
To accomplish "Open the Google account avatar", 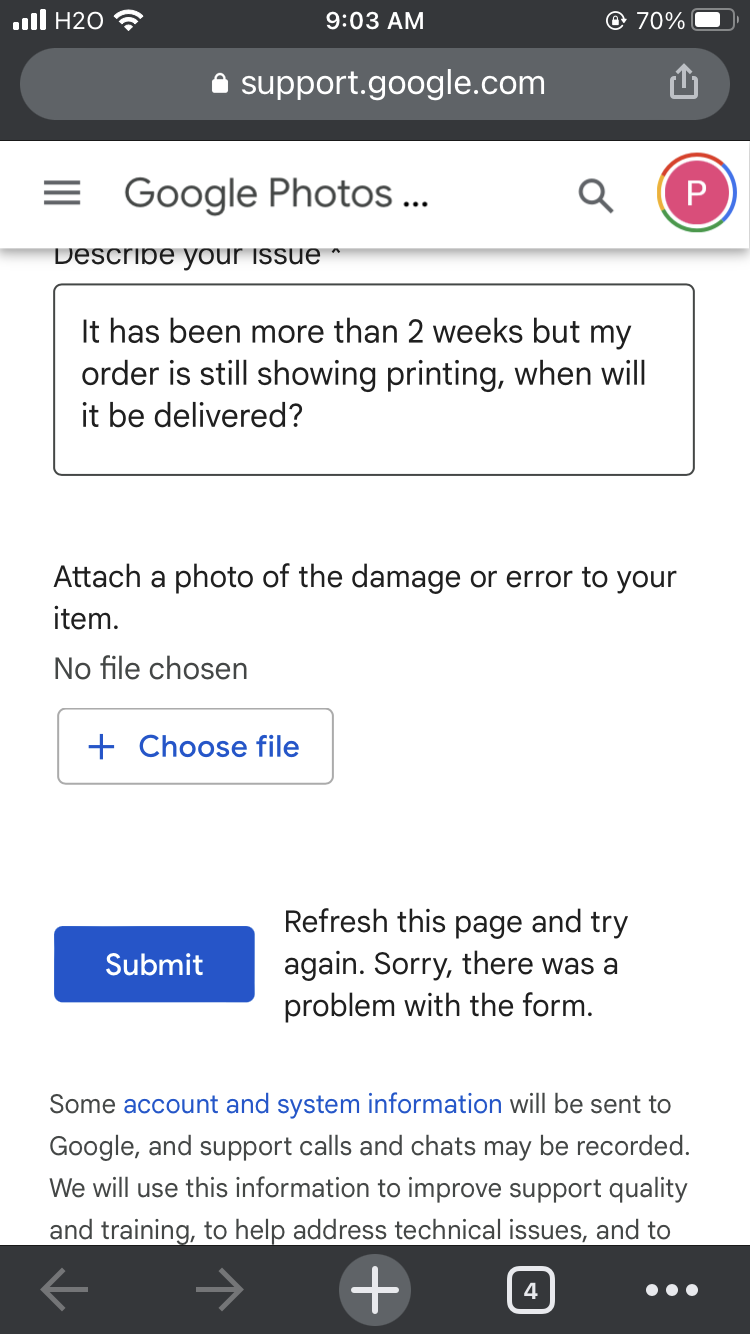I will (x=696, y=193).
